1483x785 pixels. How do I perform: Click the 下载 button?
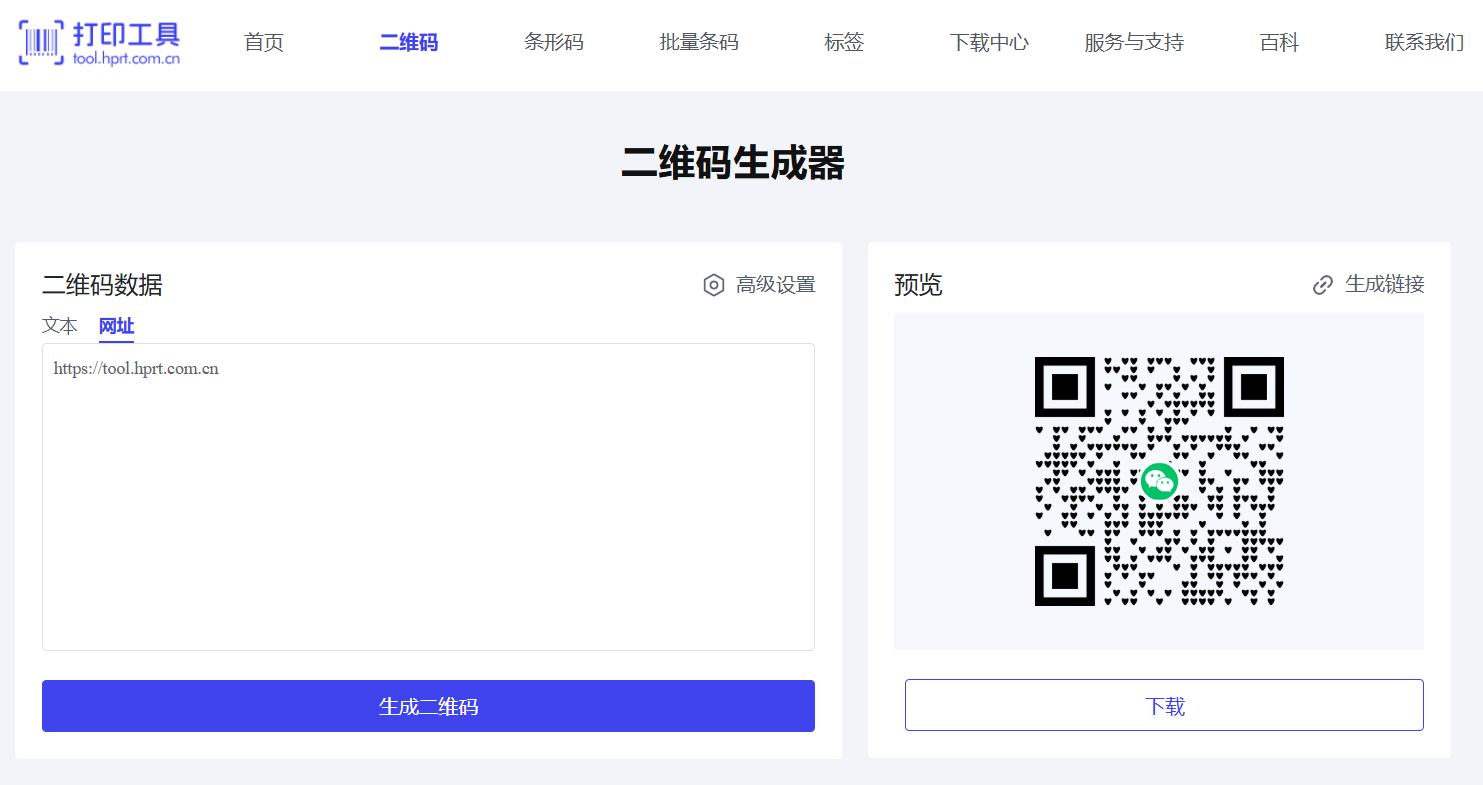[x=1164, y=705]
